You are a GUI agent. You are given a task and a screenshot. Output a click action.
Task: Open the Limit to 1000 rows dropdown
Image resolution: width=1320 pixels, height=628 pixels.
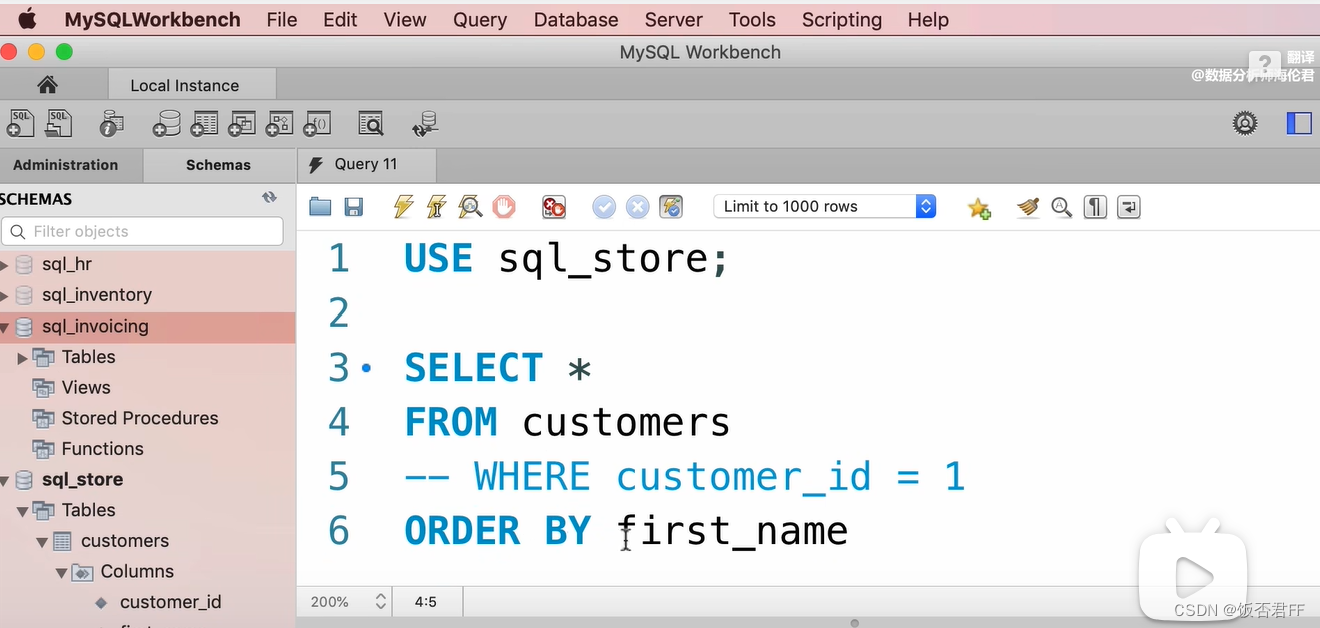(x=824, y=206)
